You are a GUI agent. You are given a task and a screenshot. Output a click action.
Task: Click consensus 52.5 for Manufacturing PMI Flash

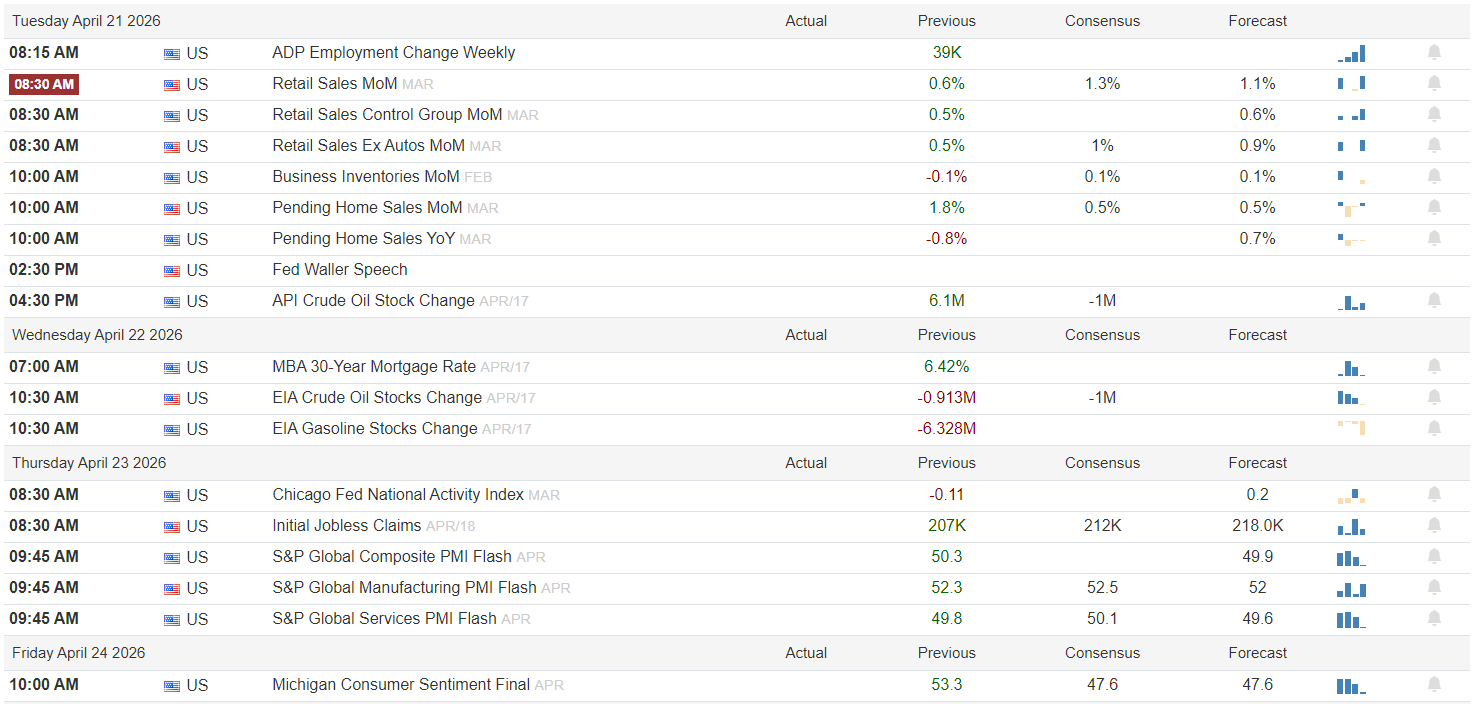tap(1102, 587)
